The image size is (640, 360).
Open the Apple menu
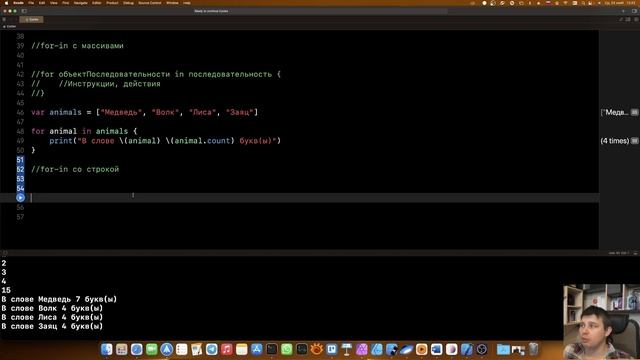pos(6,3)
